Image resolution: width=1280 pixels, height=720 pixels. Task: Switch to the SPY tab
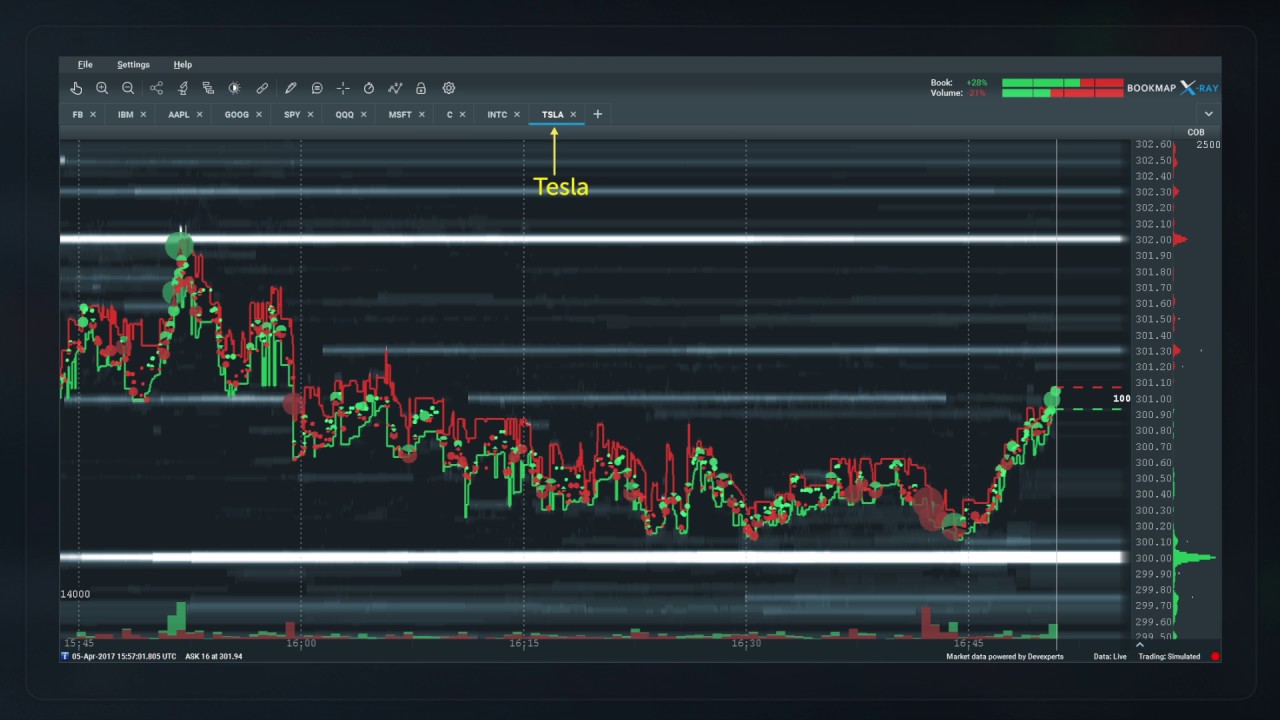coord(292,115)
